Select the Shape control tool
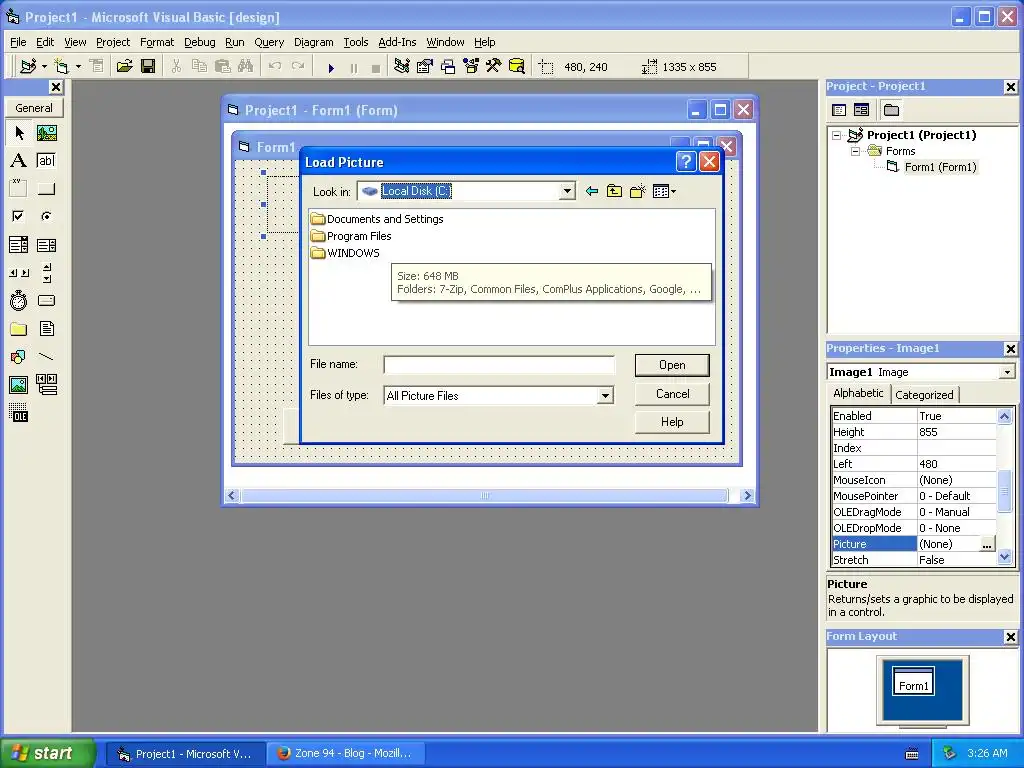Image resolution: width=1024 pixels, height=768 pixels. (19, 357)
